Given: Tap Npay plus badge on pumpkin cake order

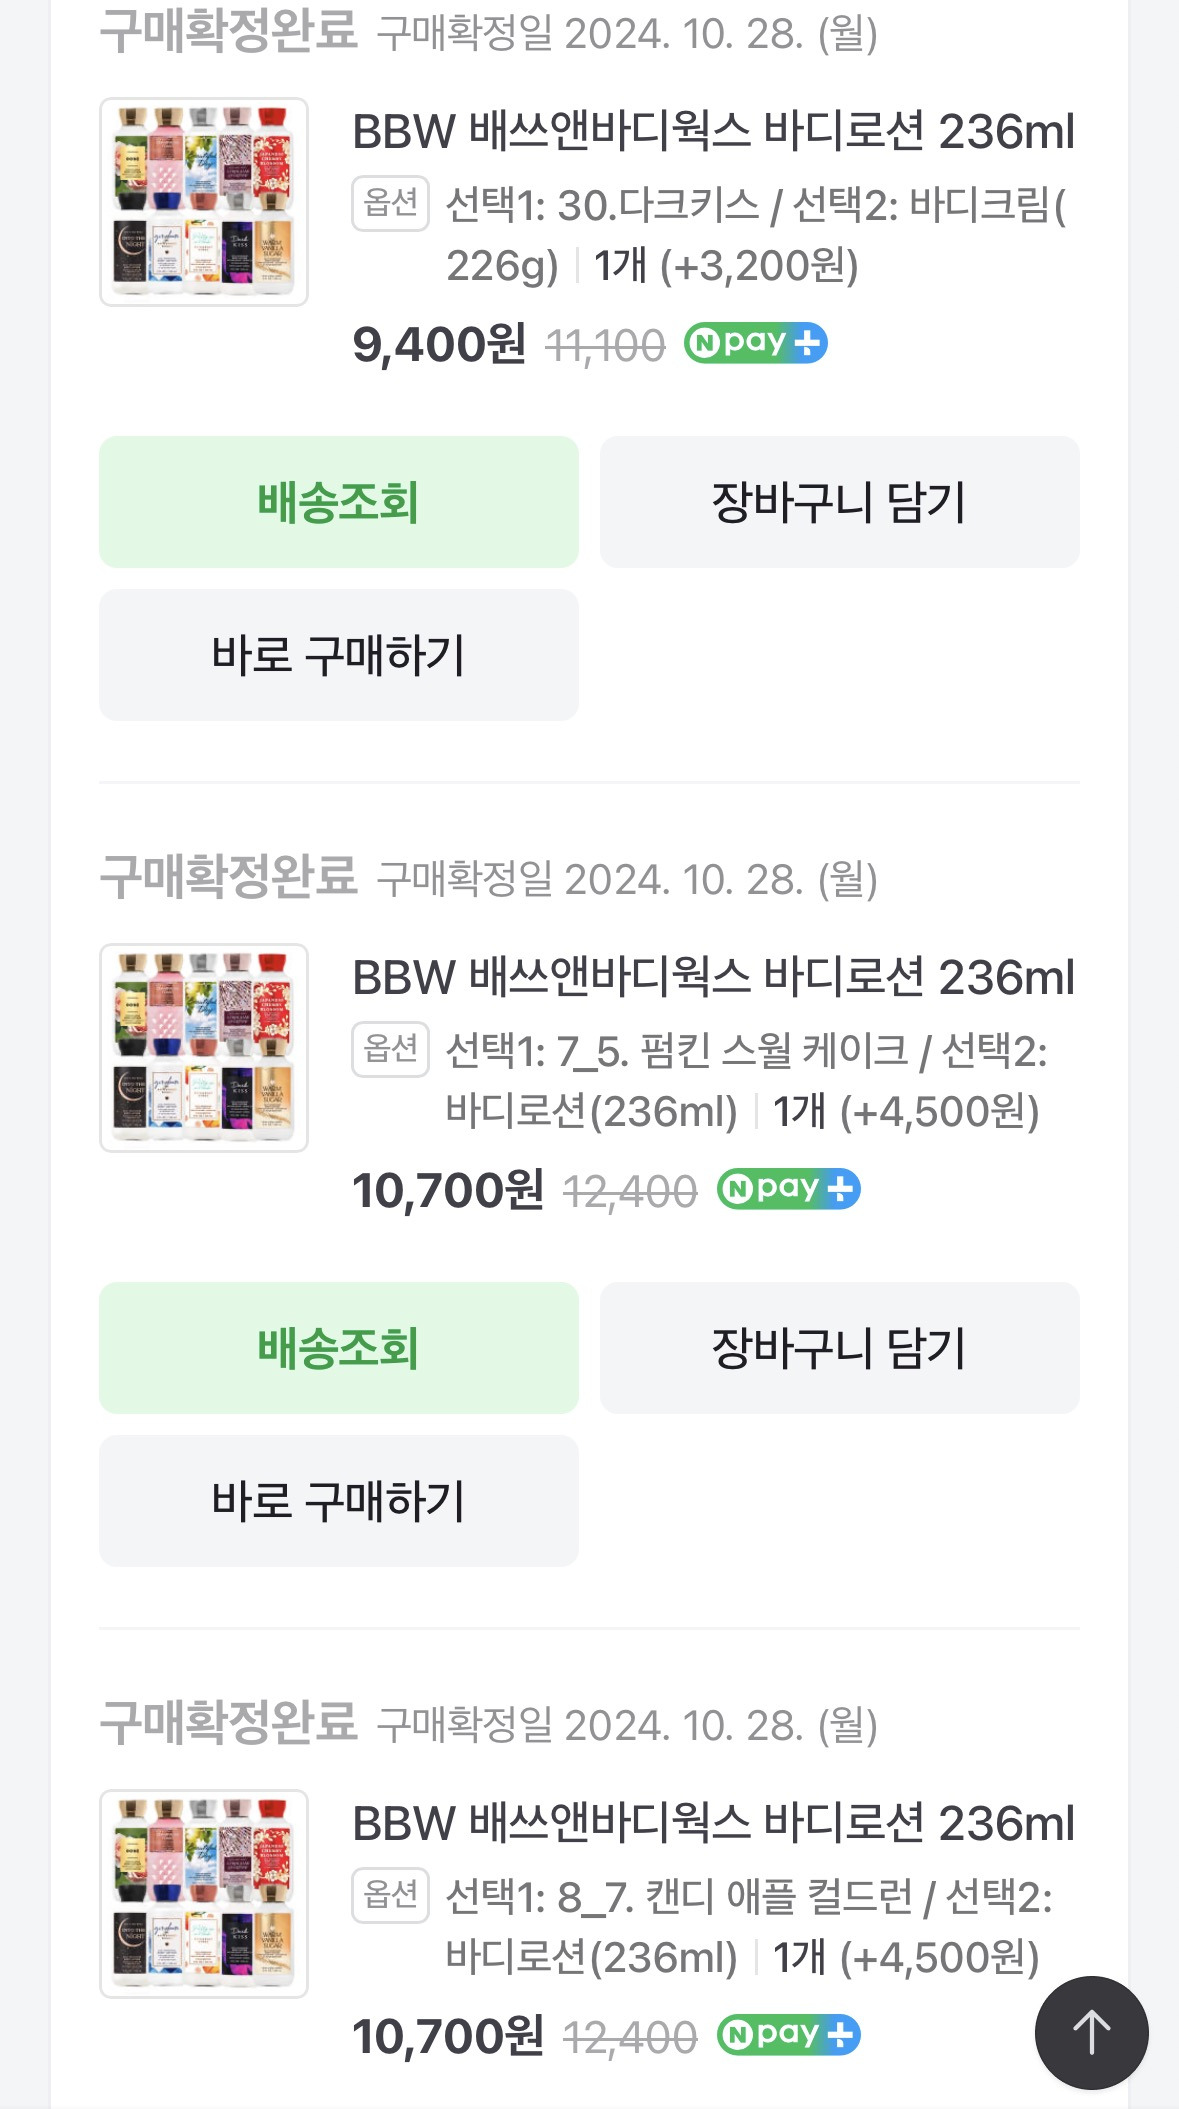Looking at the screenshot, I should coord(788,1189).
